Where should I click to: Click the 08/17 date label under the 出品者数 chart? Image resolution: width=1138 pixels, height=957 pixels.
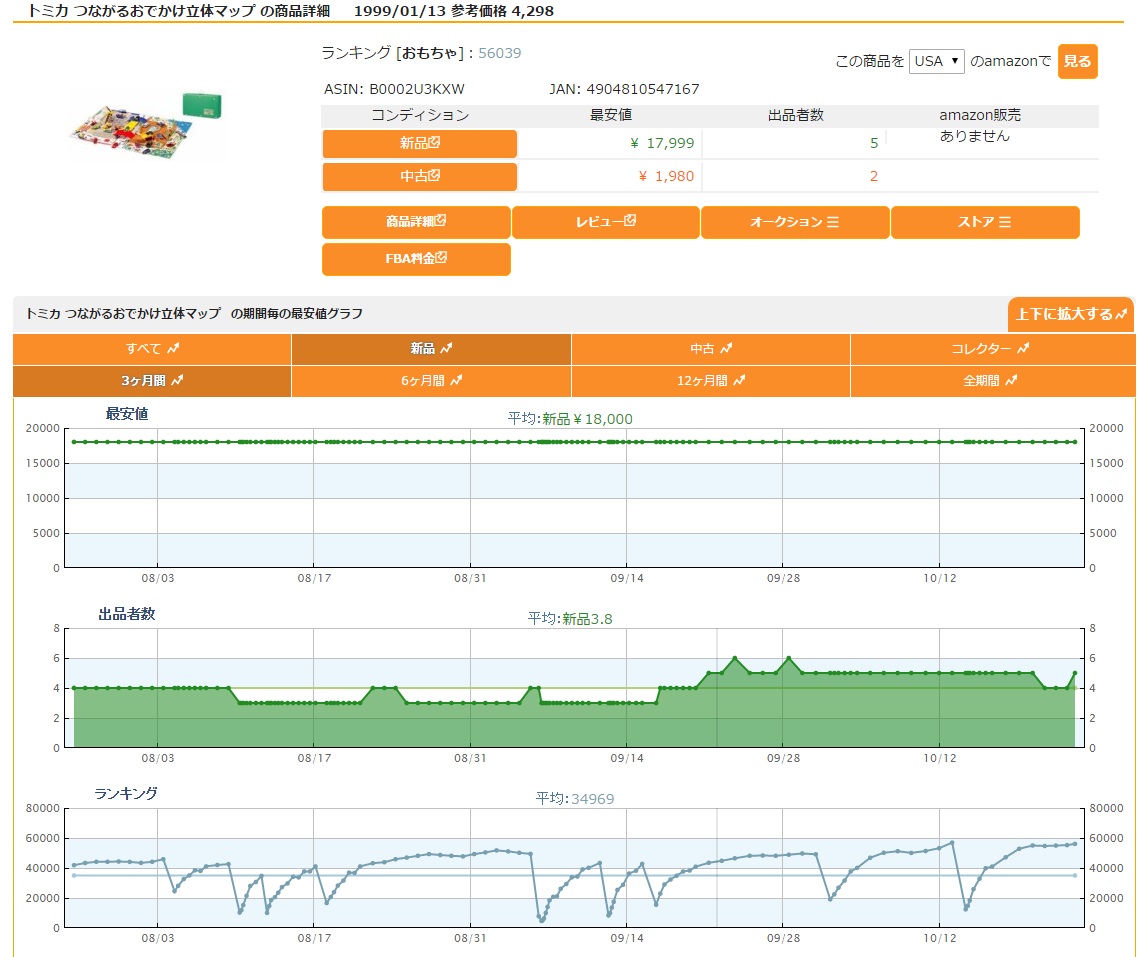point(314,758)
